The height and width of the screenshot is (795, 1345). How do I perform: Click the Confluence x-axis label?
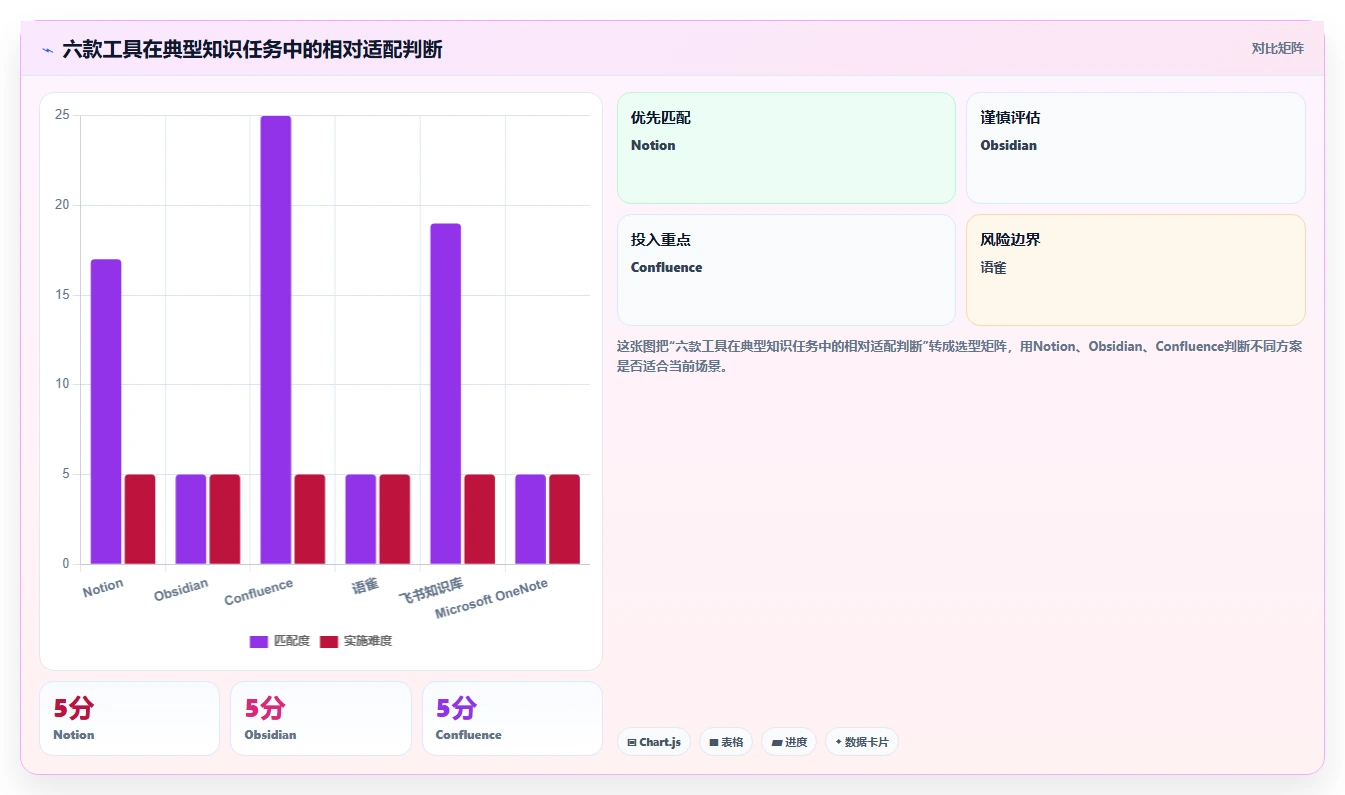coord(259,592)
